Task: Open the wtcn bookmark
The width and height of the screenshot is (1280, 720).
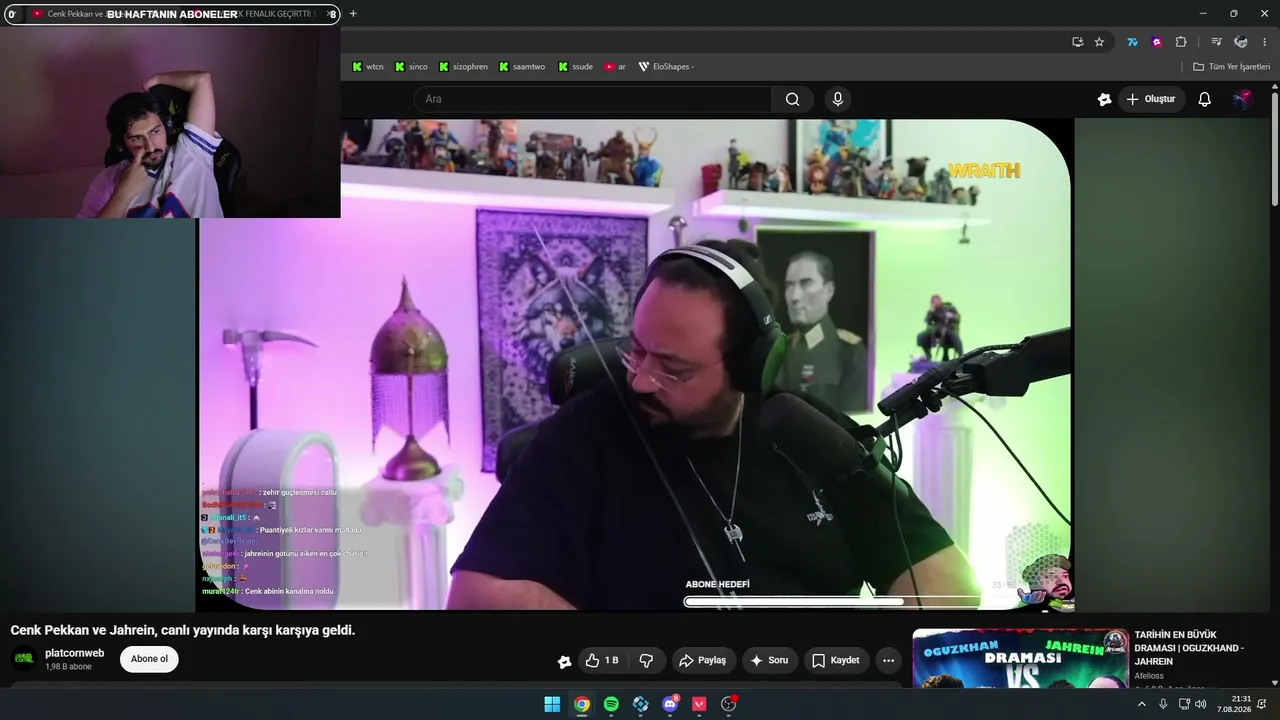Action: (368, 67)
